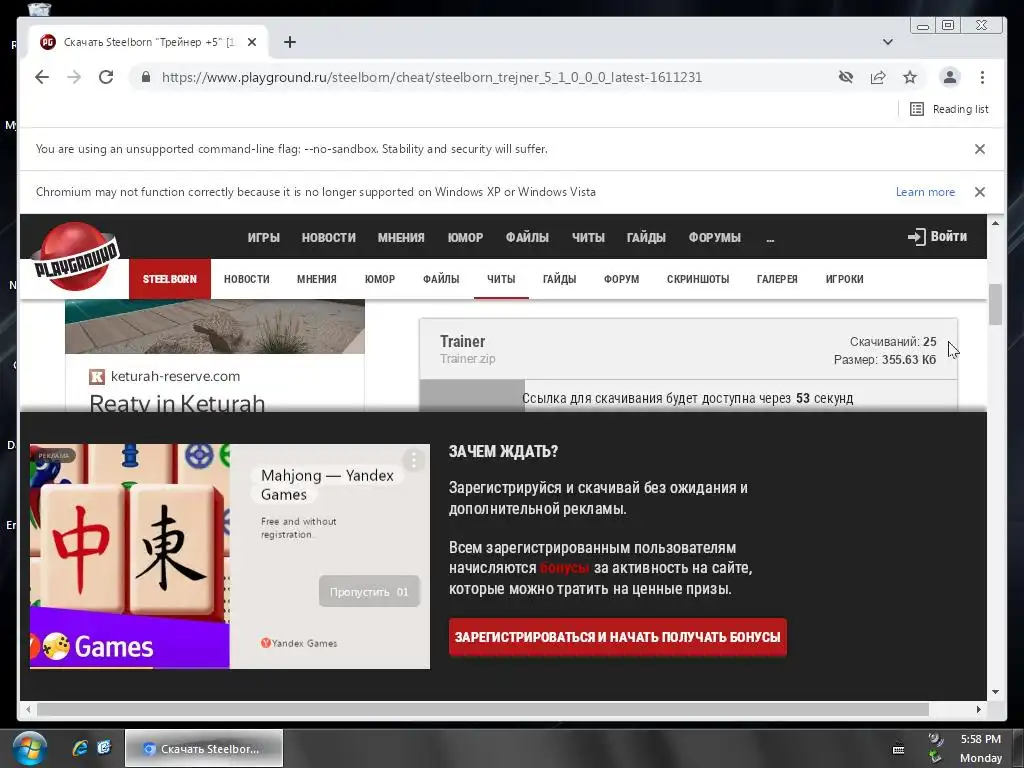Open the top НОВОСТИ menu item

328,238
